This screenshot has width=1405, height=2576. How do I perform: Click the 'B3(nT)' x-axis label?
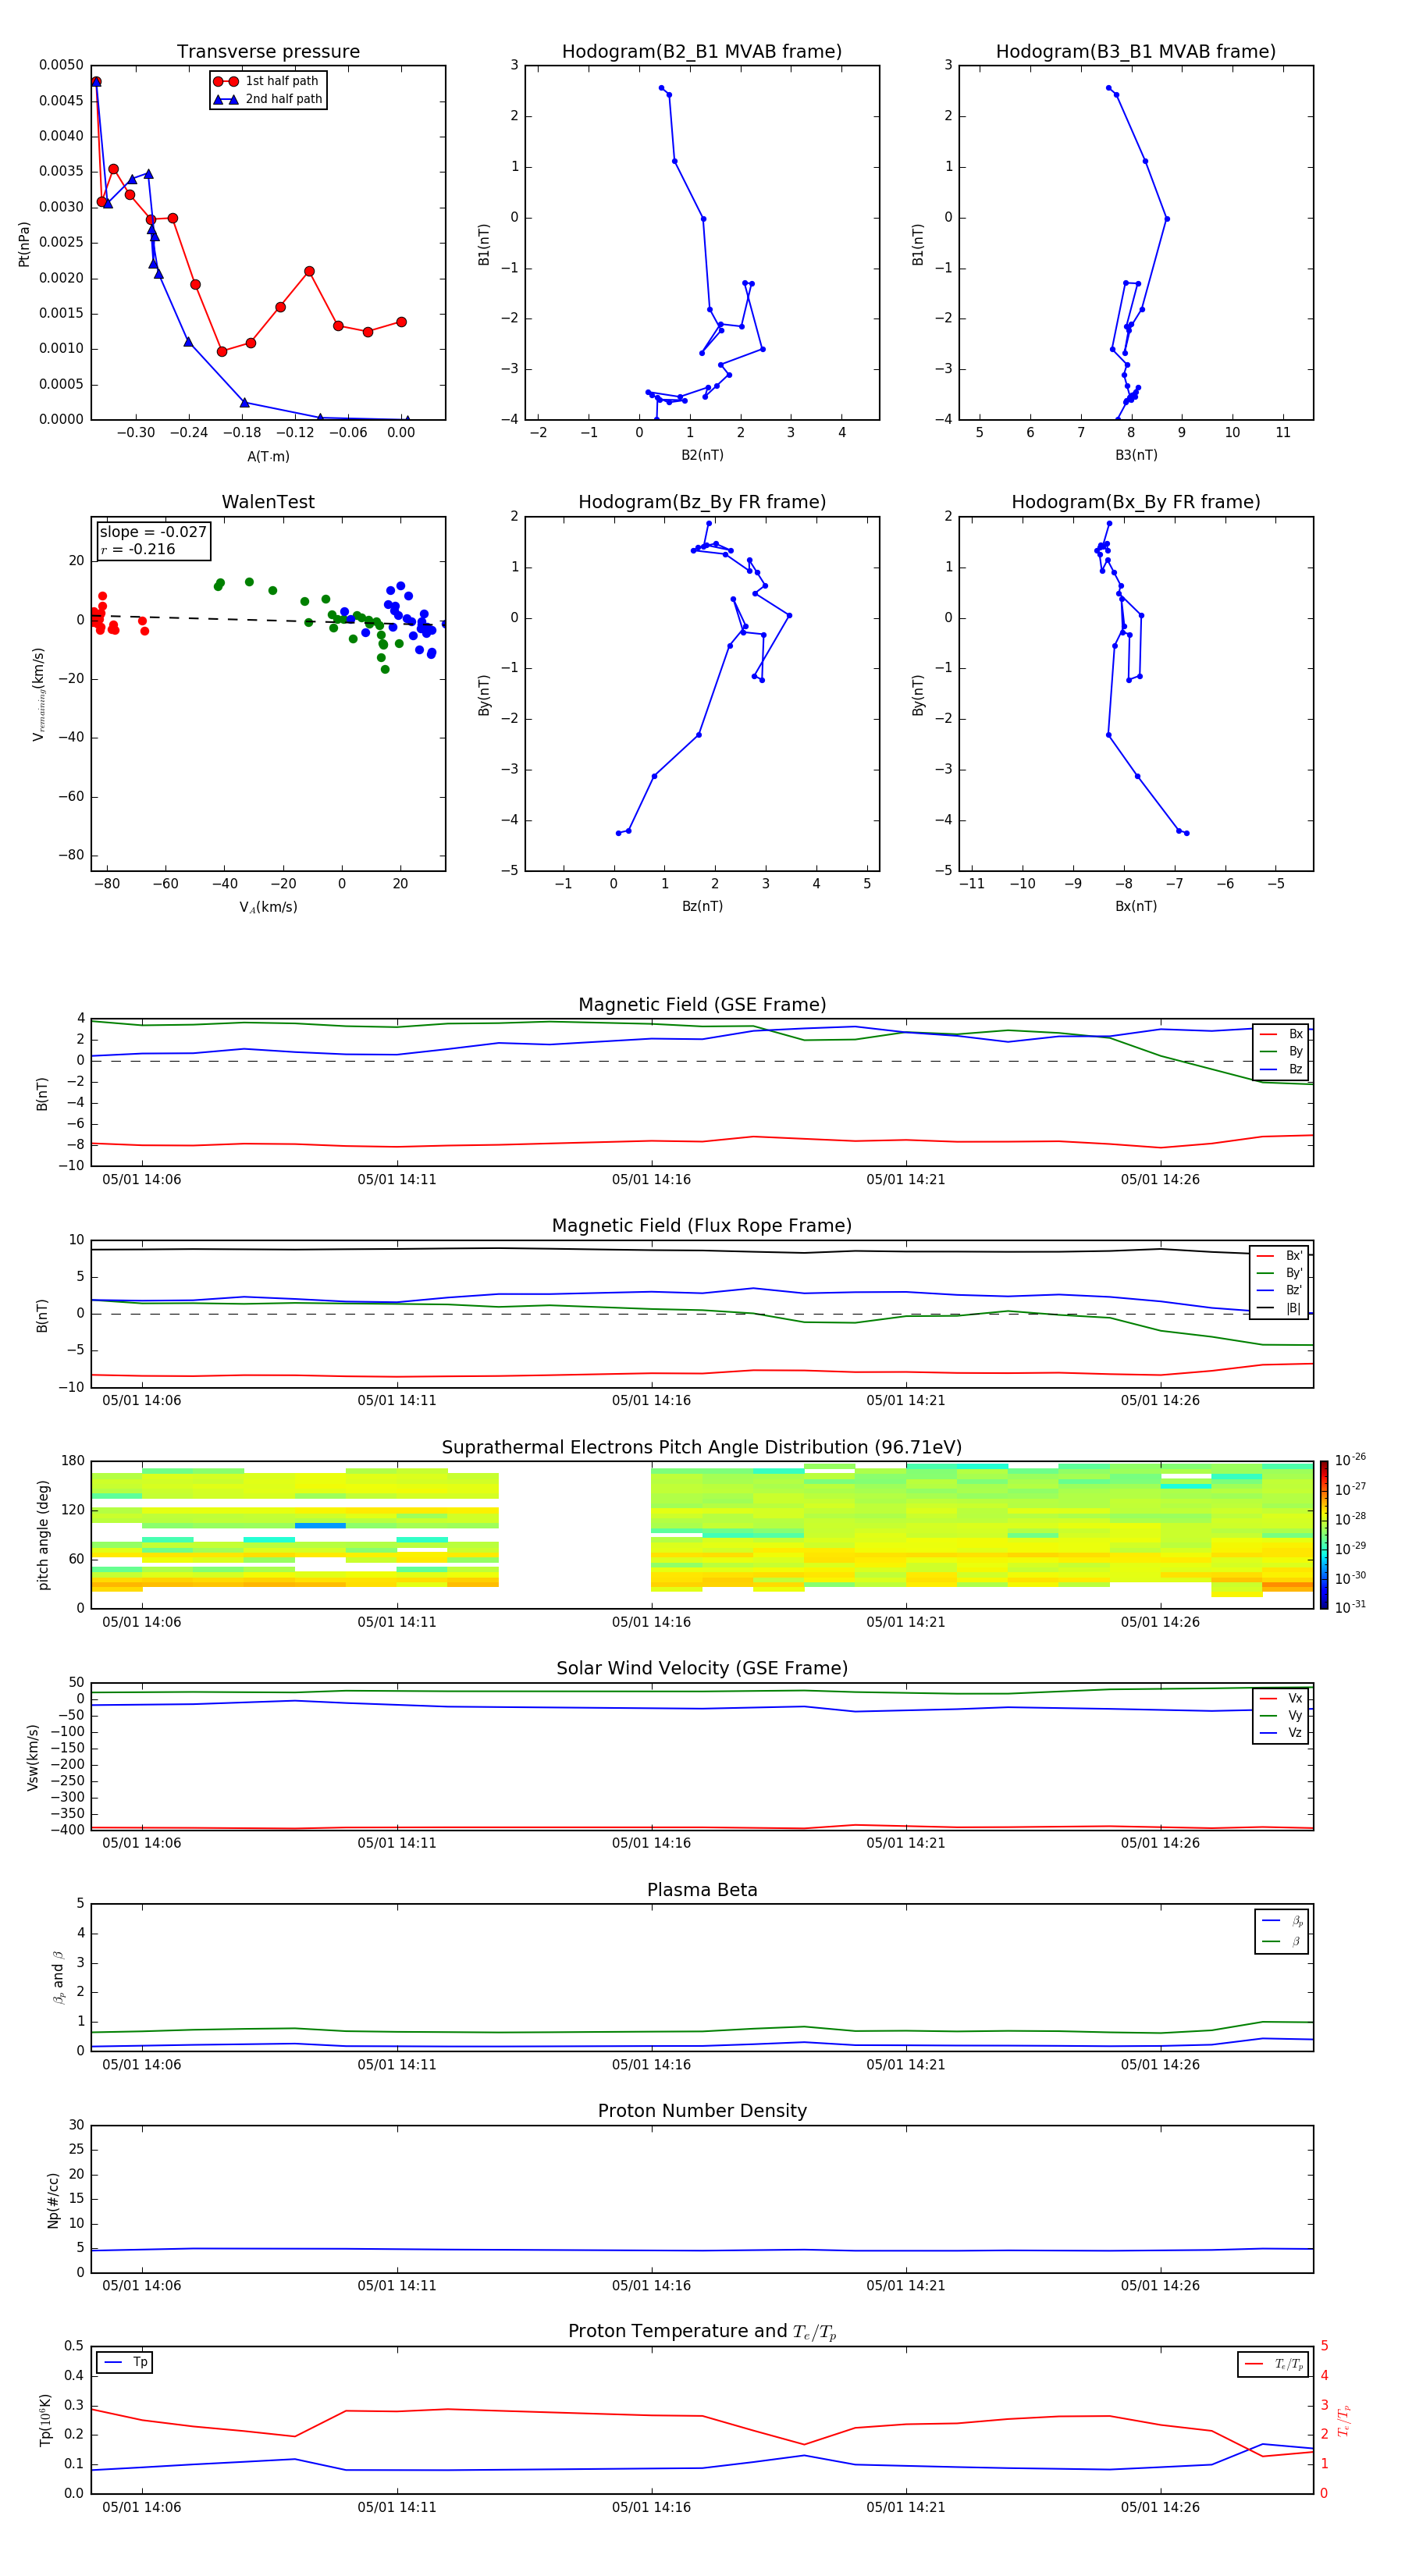(1136, 455)
